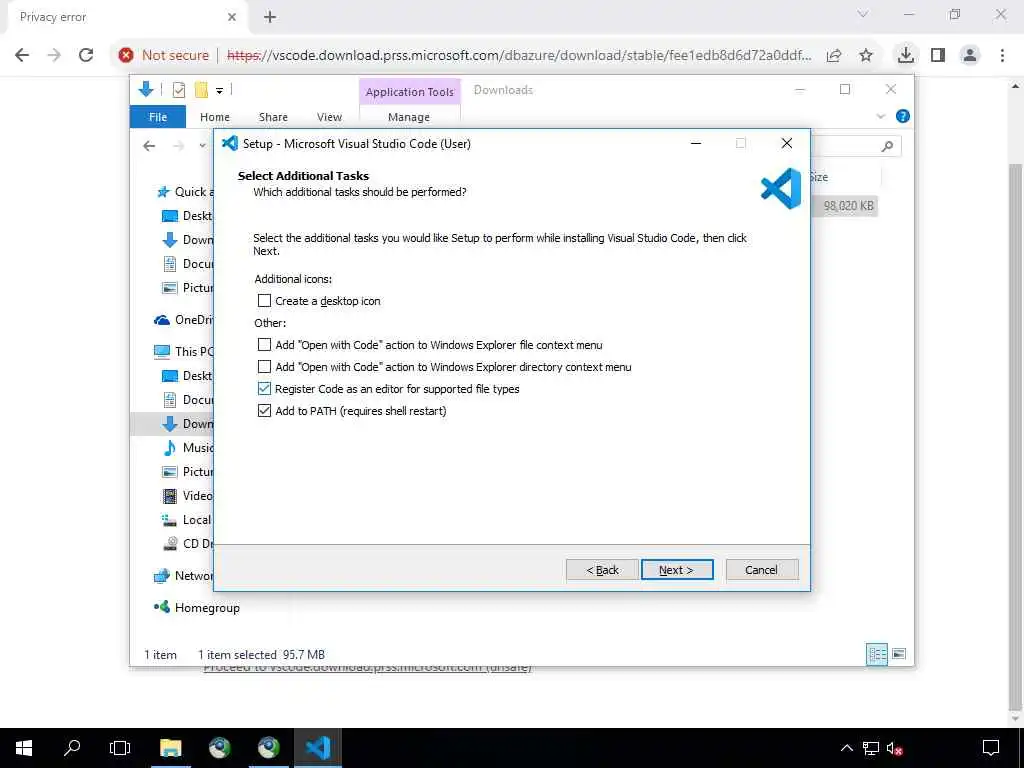Click the Explorer search magnifier icon
This screenshot has height=768, width=1024.
887,146
